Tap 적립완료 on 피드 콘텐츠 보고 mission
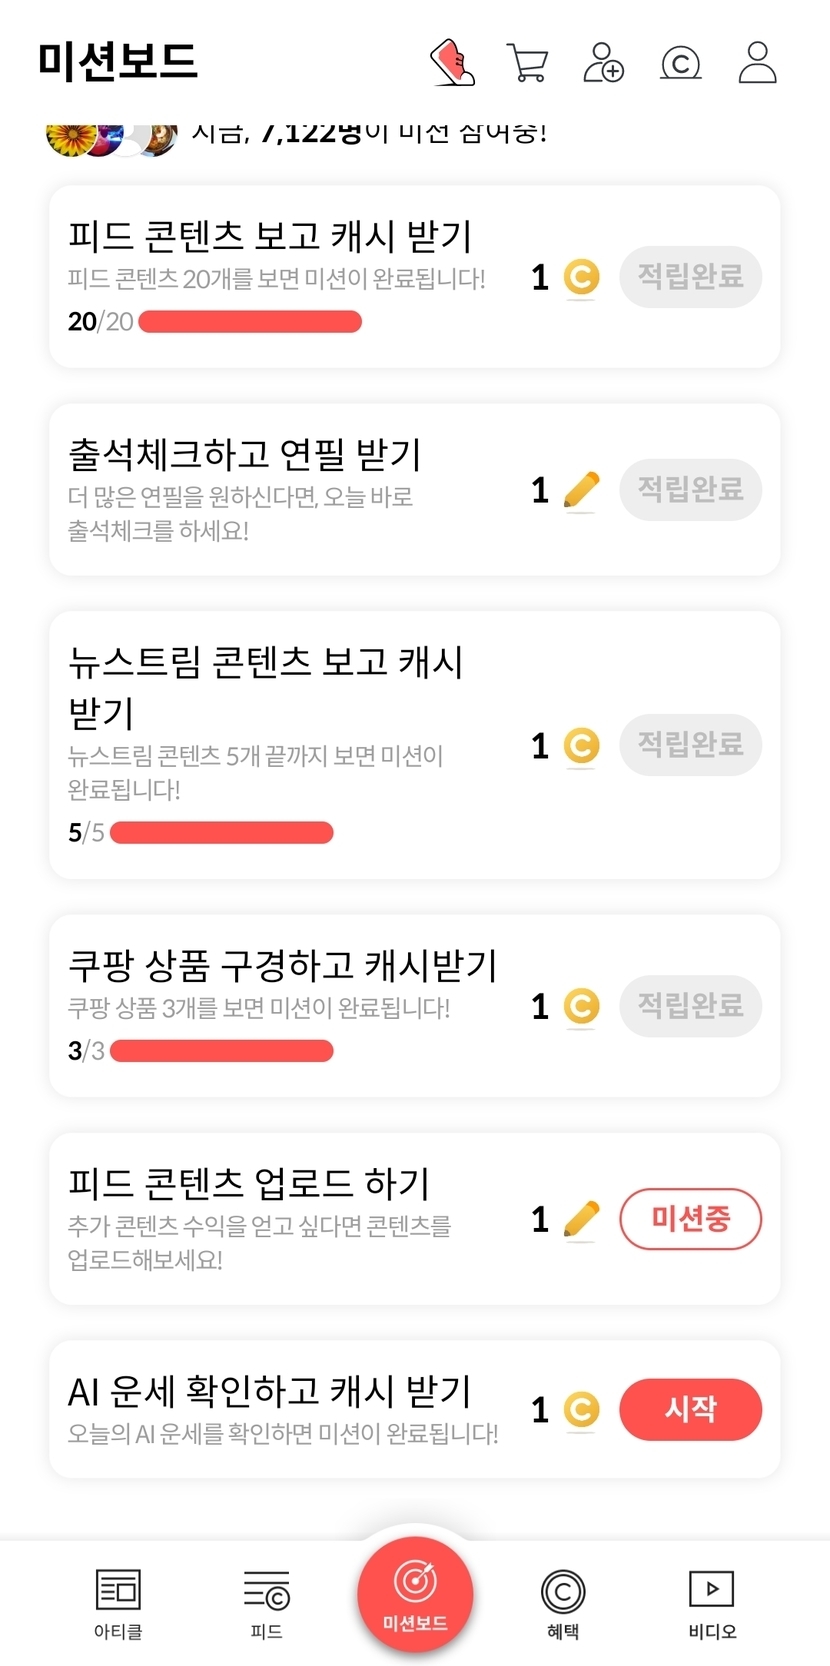The image size is (830, 1666). (x=691, y=276)
